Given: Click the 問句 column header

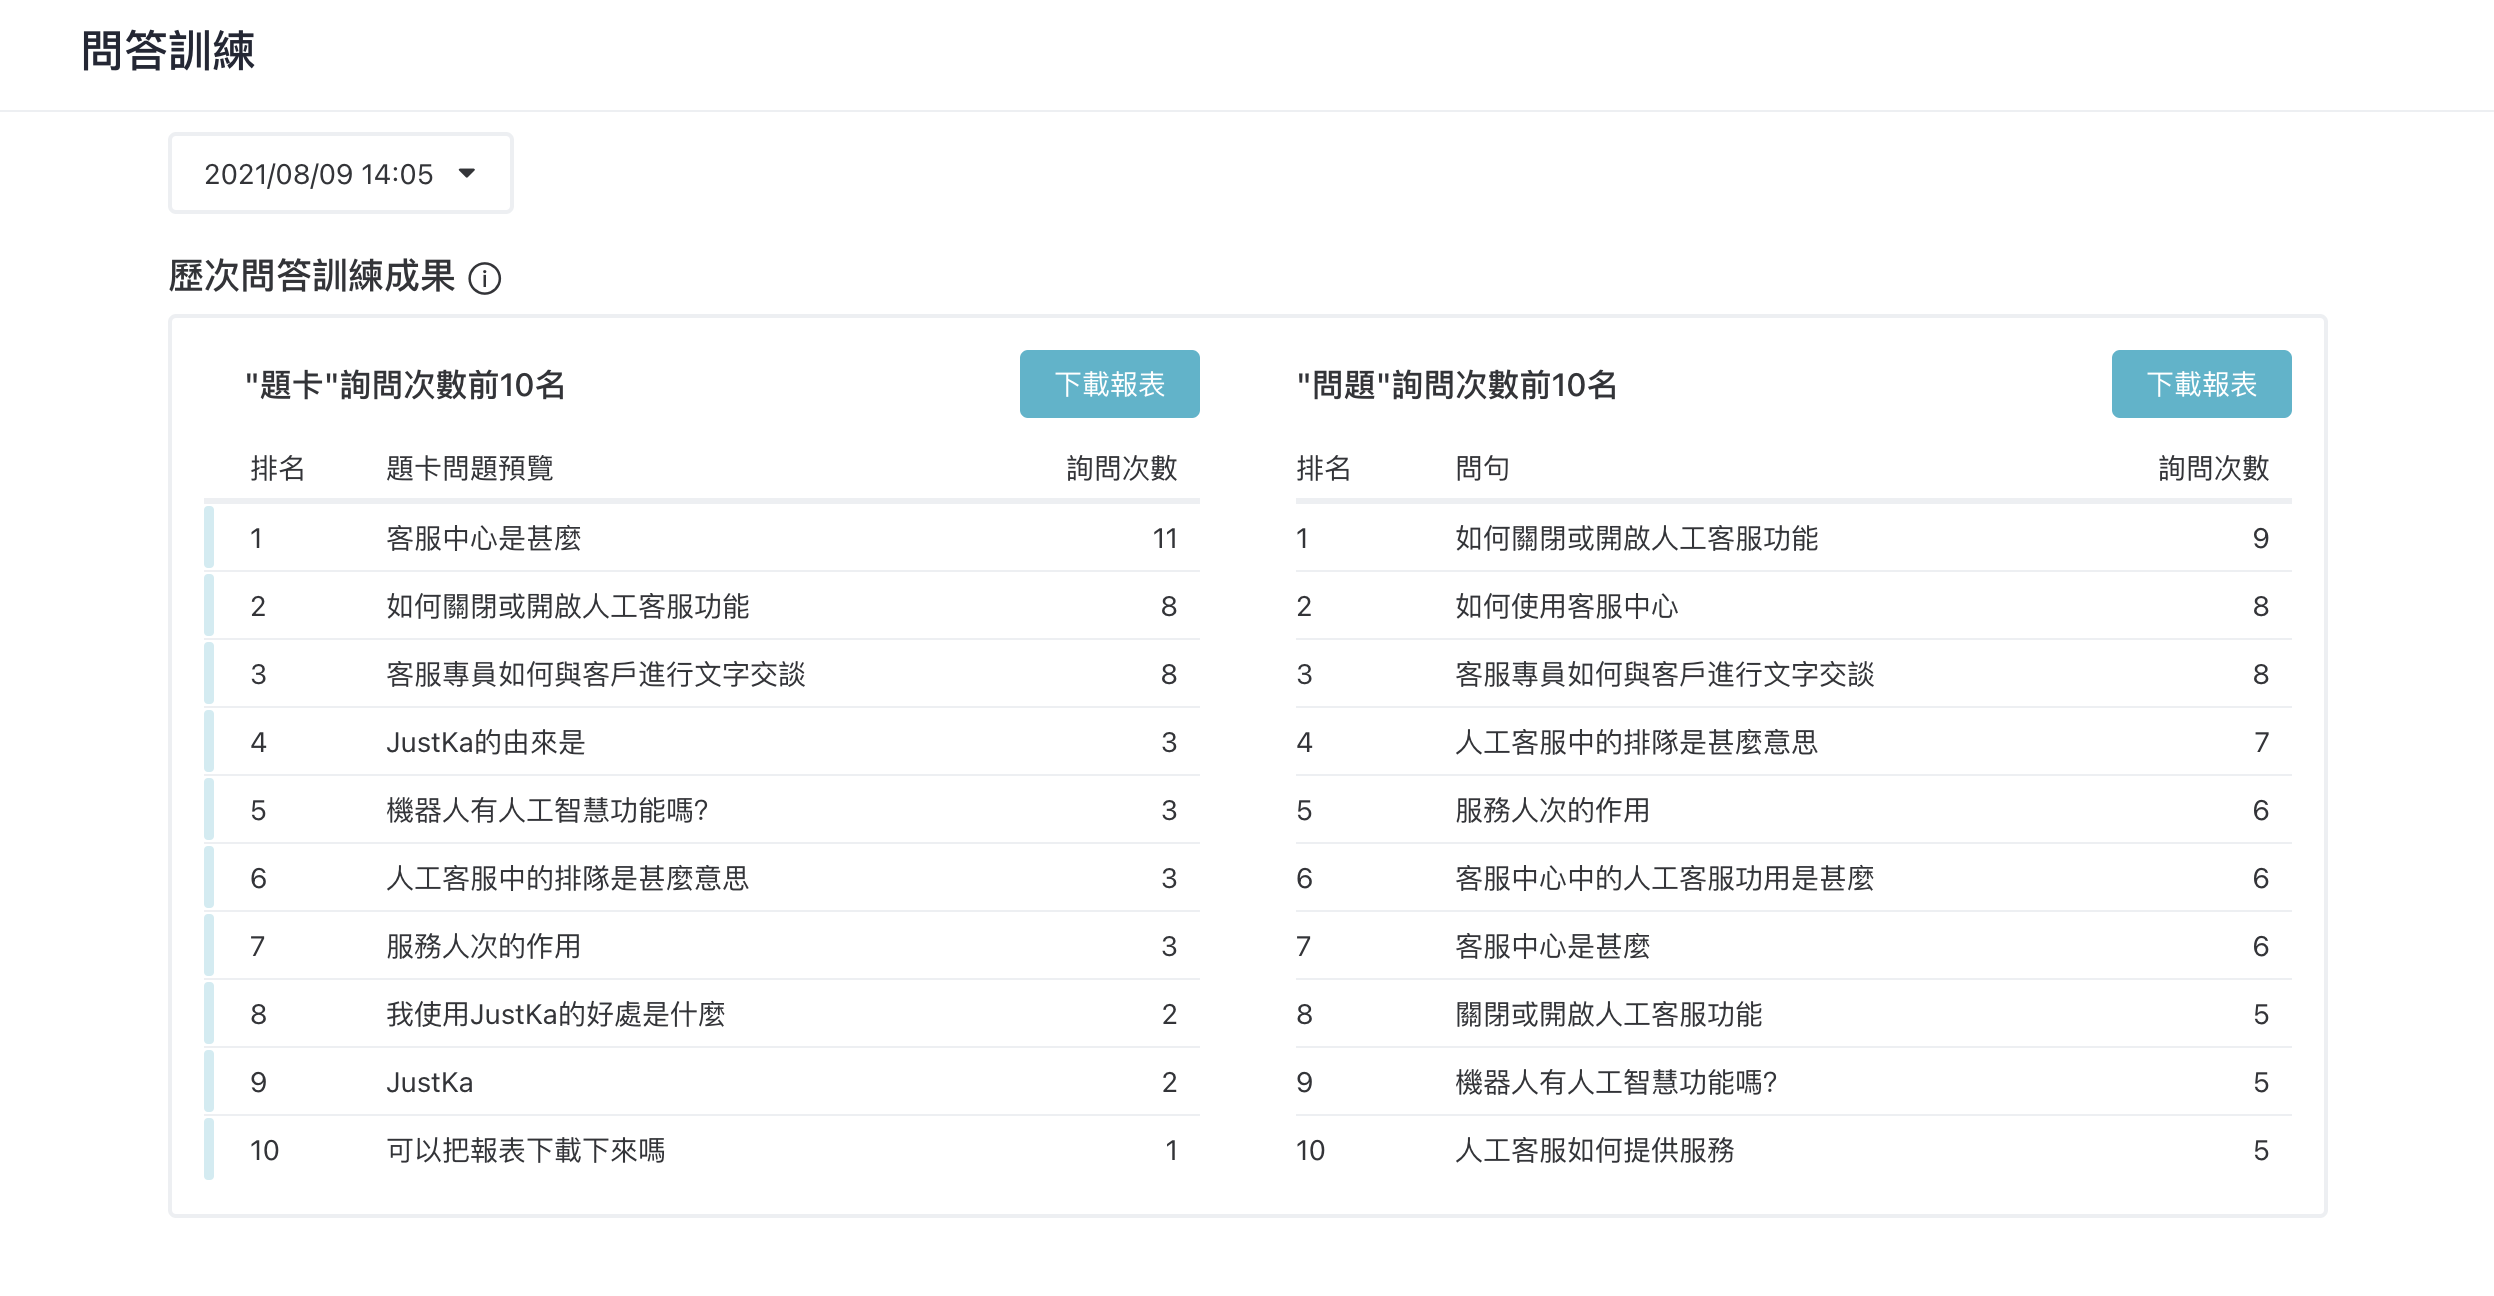Looking at the screenshot, I should (x=1482, y=468).
